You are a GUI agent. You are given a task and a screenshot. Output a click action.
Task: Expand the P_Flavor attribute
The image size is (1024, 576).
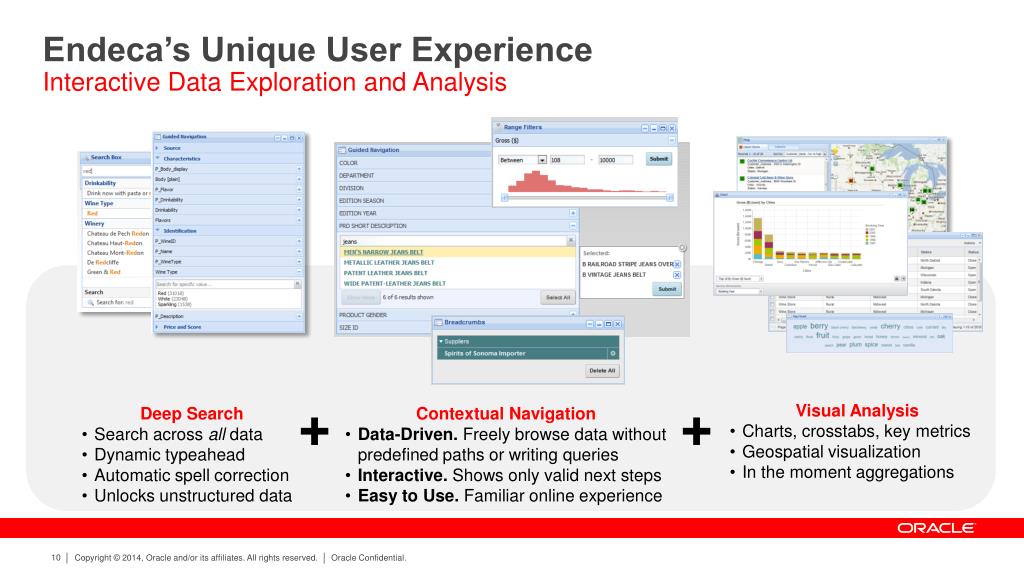pyautogui.click(x=299, y=190)
